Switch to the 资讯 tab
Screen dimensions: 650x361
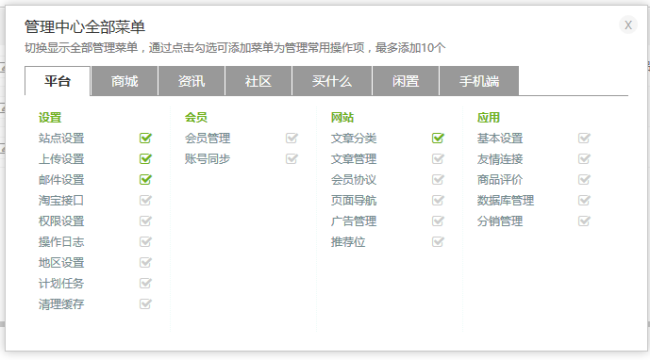point(192,81)
